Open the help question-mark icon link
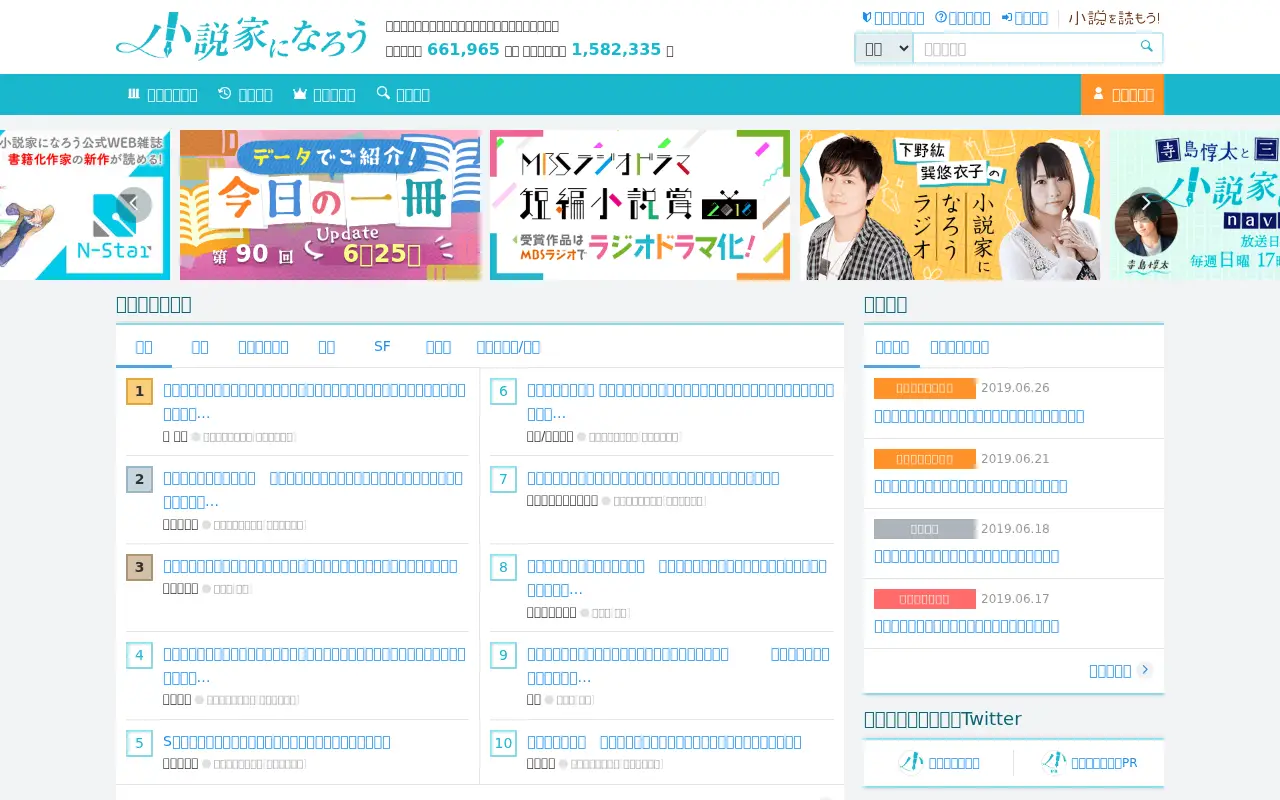Viewport: 1280px width, 800px height. [963, 18]
